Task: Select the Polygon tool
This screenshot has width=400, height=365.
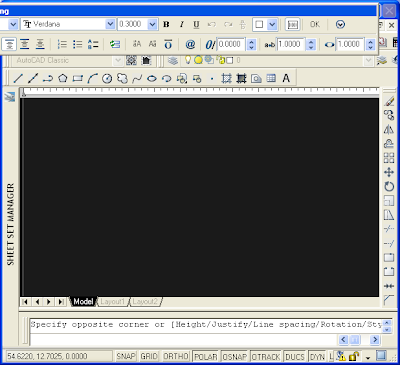Action: point(63,79)
